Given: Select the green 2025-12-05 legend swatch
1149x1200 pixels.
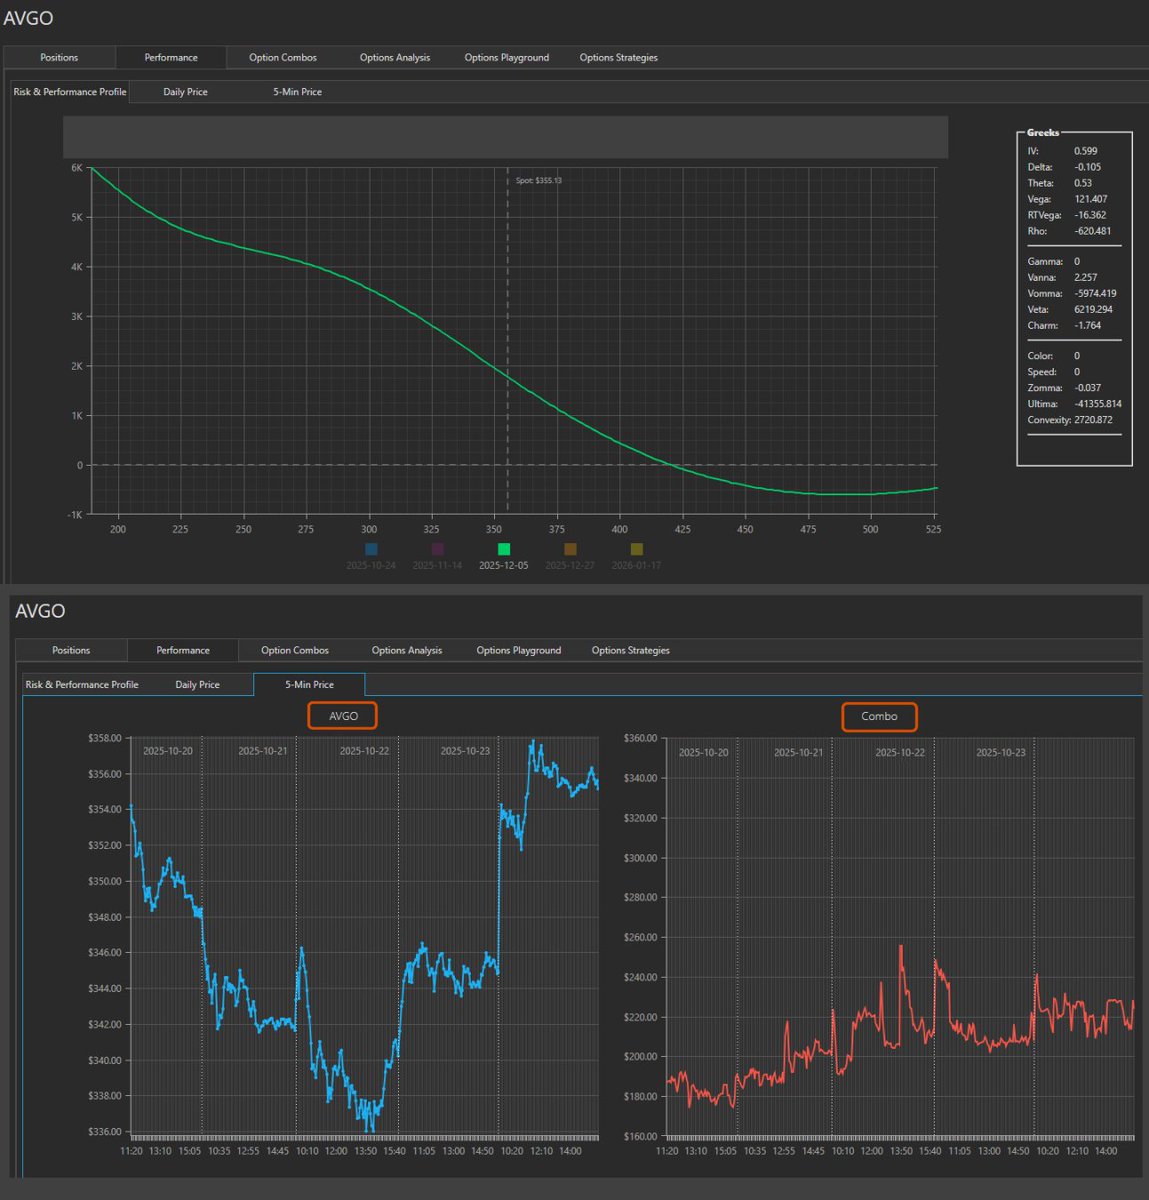Looking at the screenshot, I should (504, 549).
